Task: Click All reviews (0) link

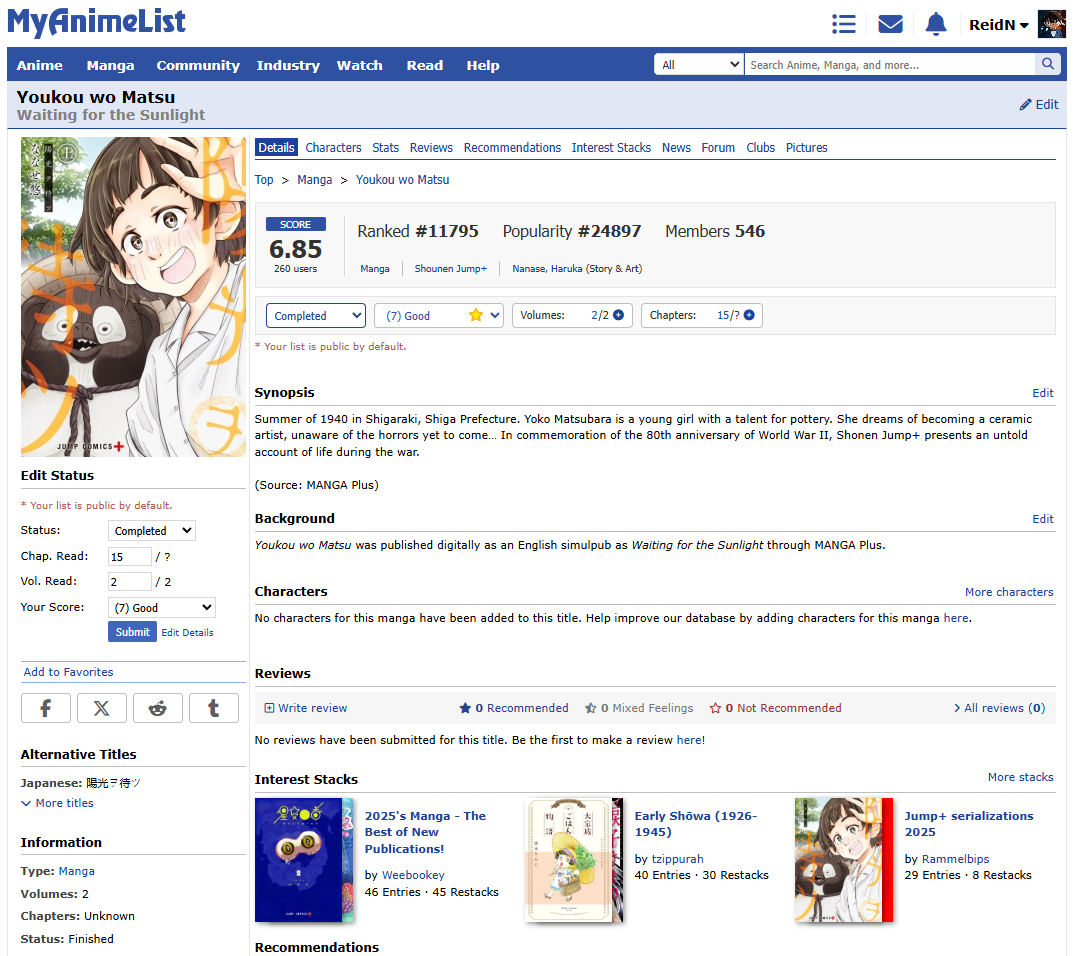Action: (999, 708)
